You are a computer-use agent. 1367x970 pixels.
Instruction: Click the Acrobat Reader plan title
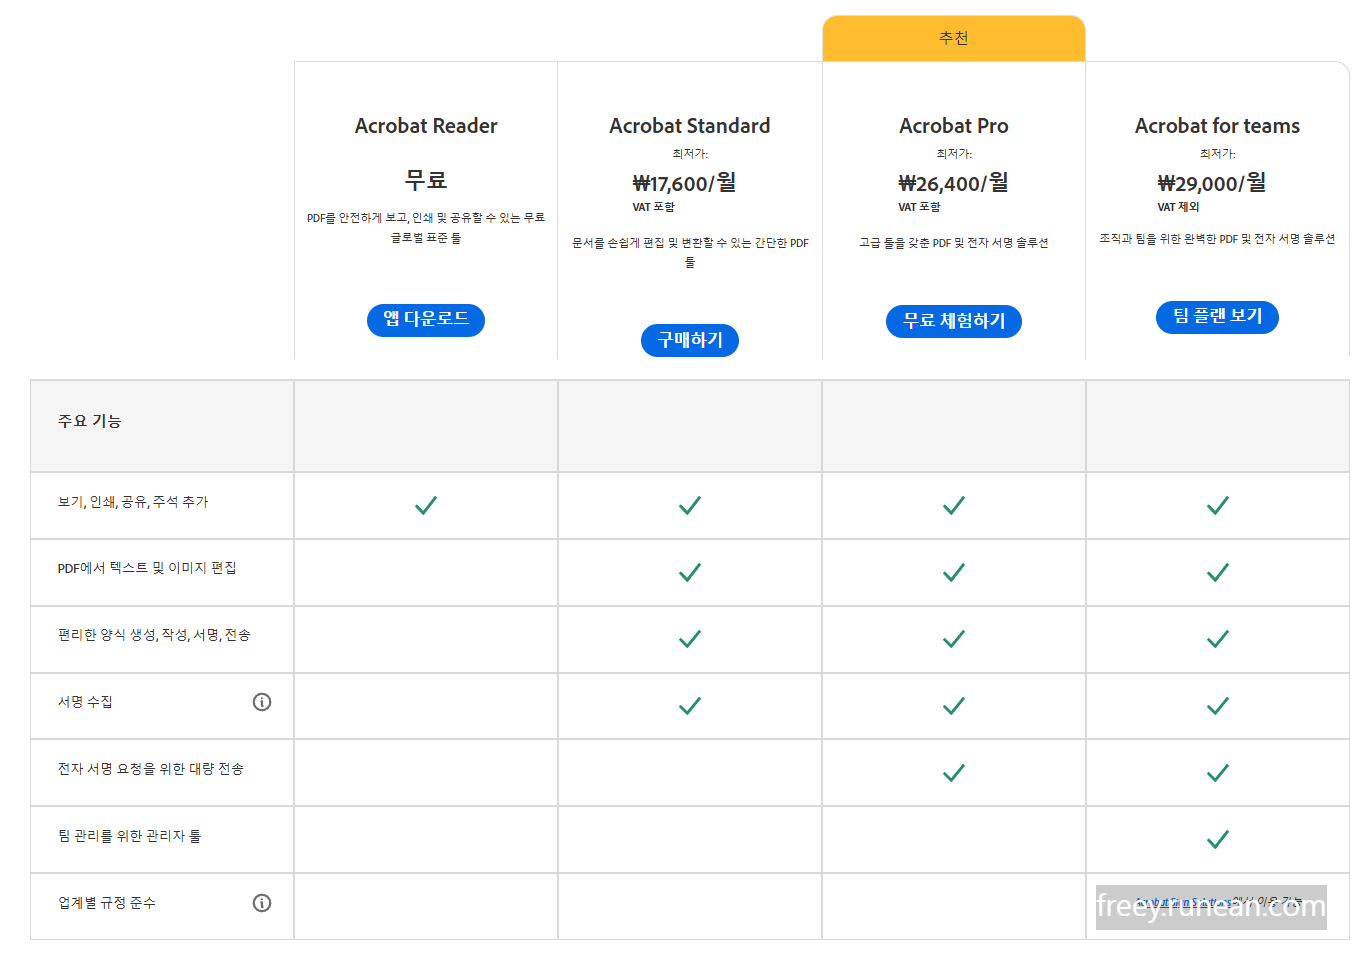click(426, 126)
